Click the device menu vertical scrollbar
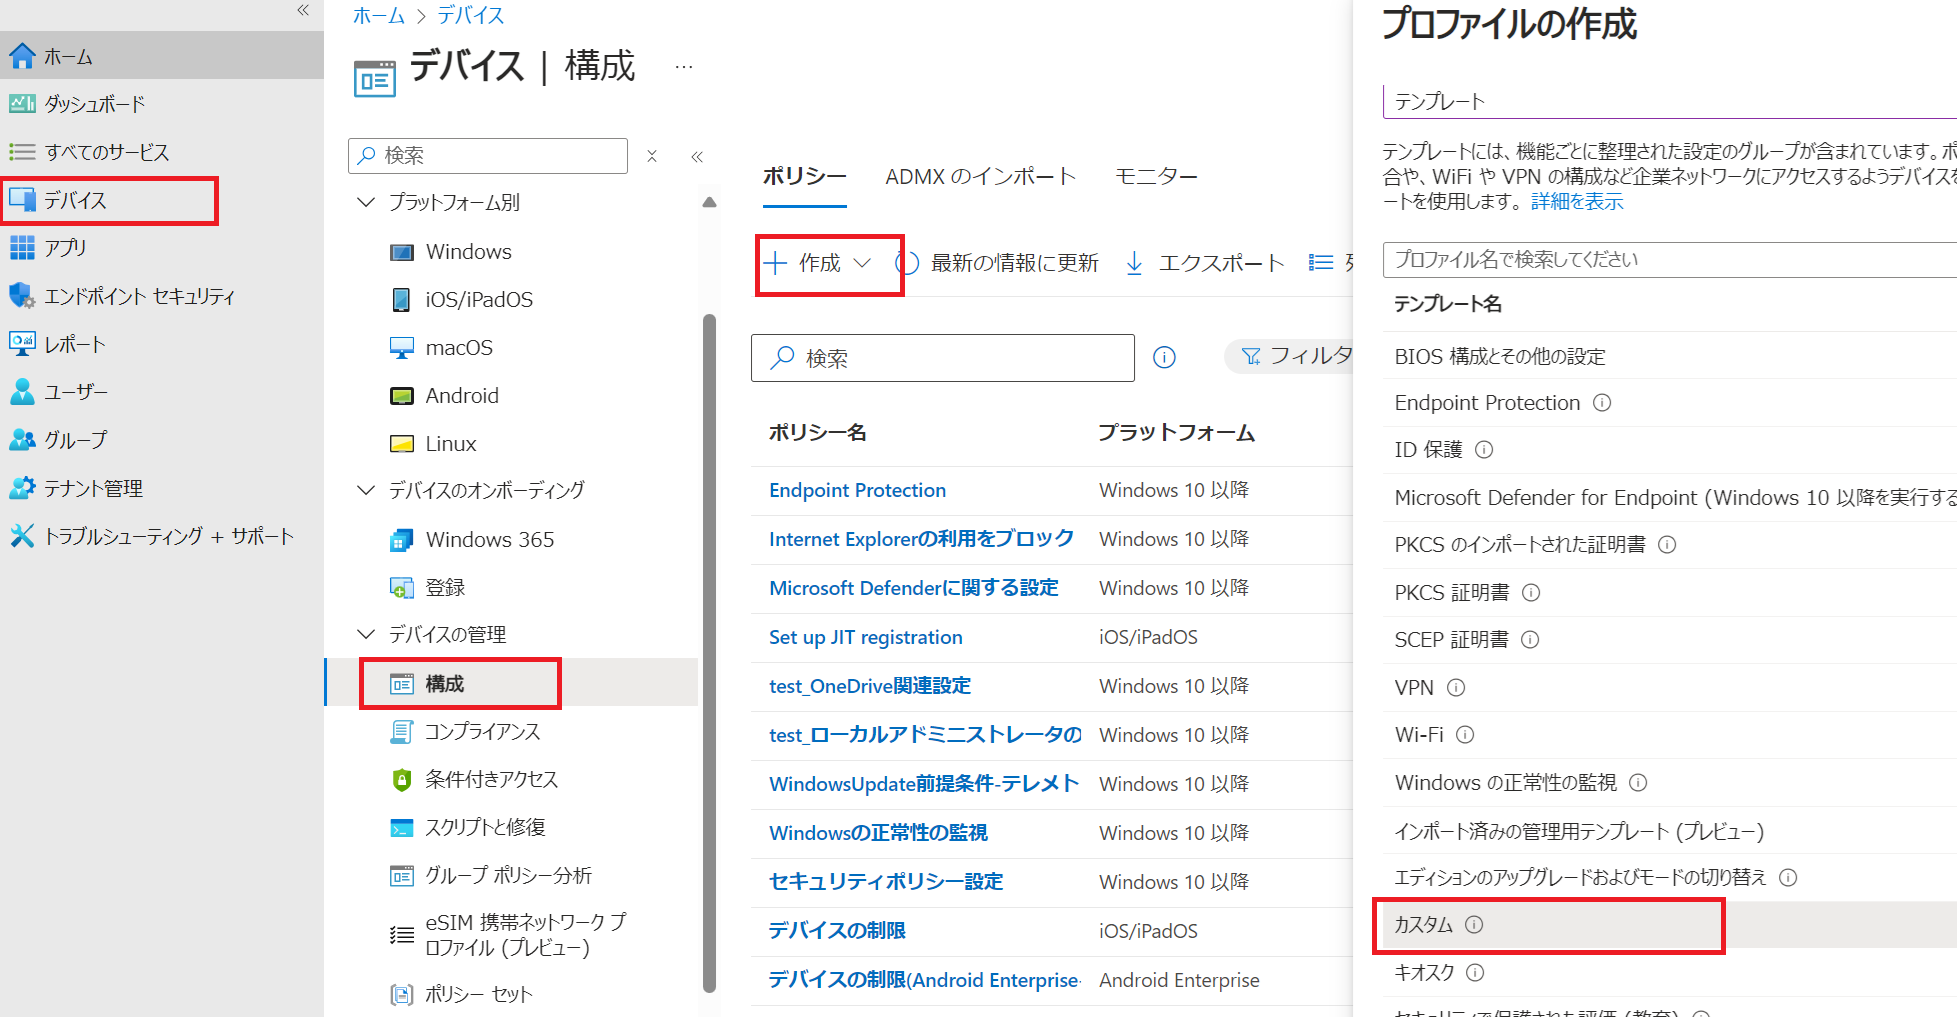Screen dimensions: 1957x1017 (710, 652)
